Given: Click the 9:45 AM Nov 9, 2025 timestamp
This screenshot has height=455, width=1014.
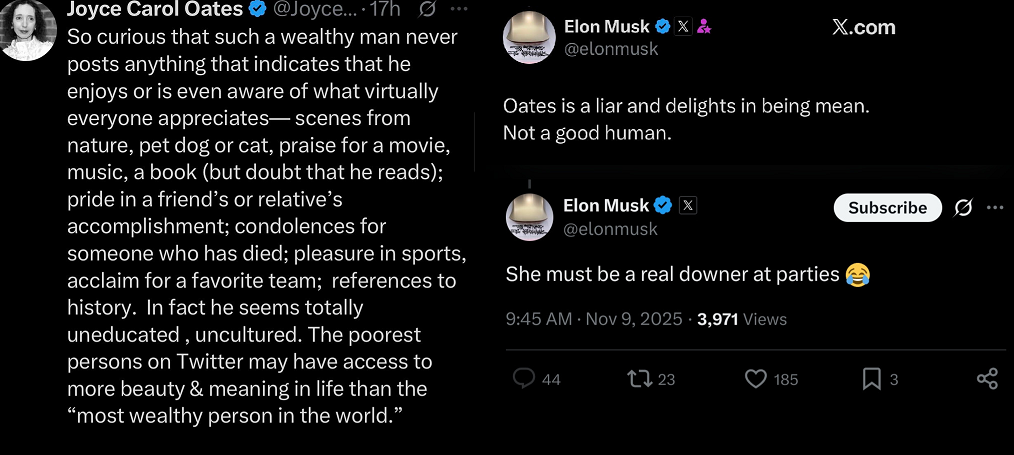Looking at the screenshot, I should (594, 319).
